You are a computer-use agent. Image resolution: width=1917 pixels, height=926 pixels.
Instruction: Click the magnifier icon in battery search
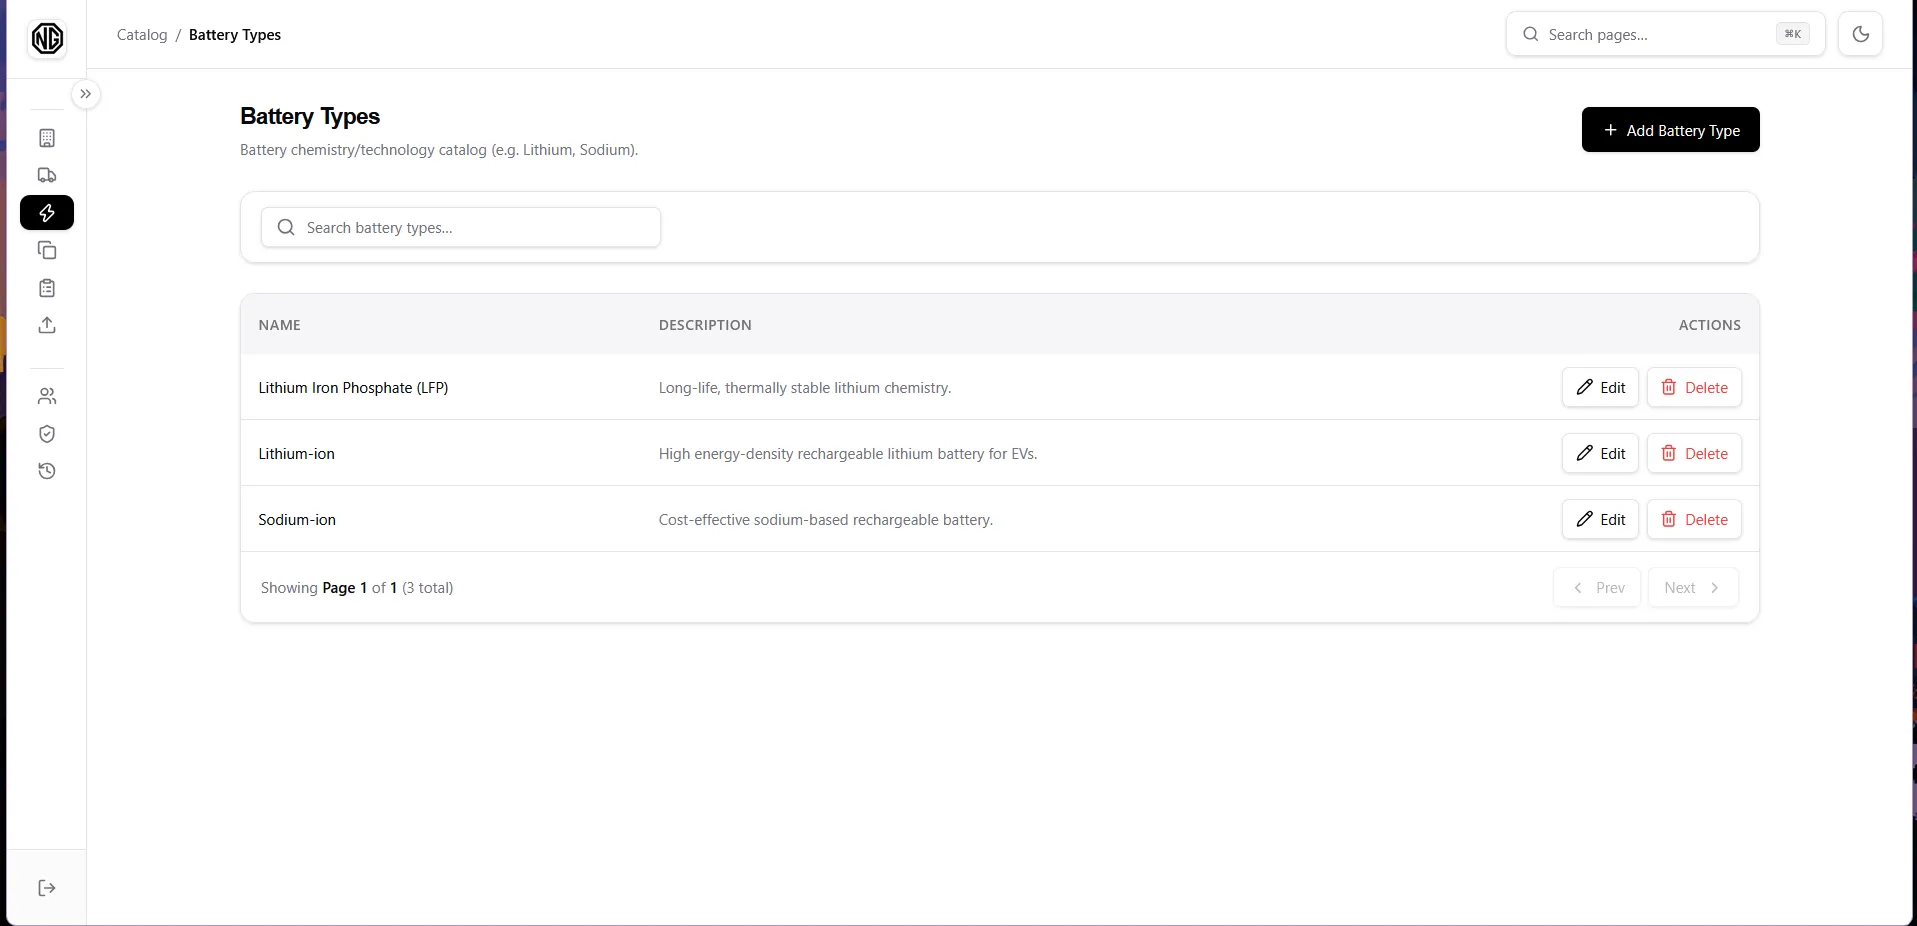click(x=286, y=227)
